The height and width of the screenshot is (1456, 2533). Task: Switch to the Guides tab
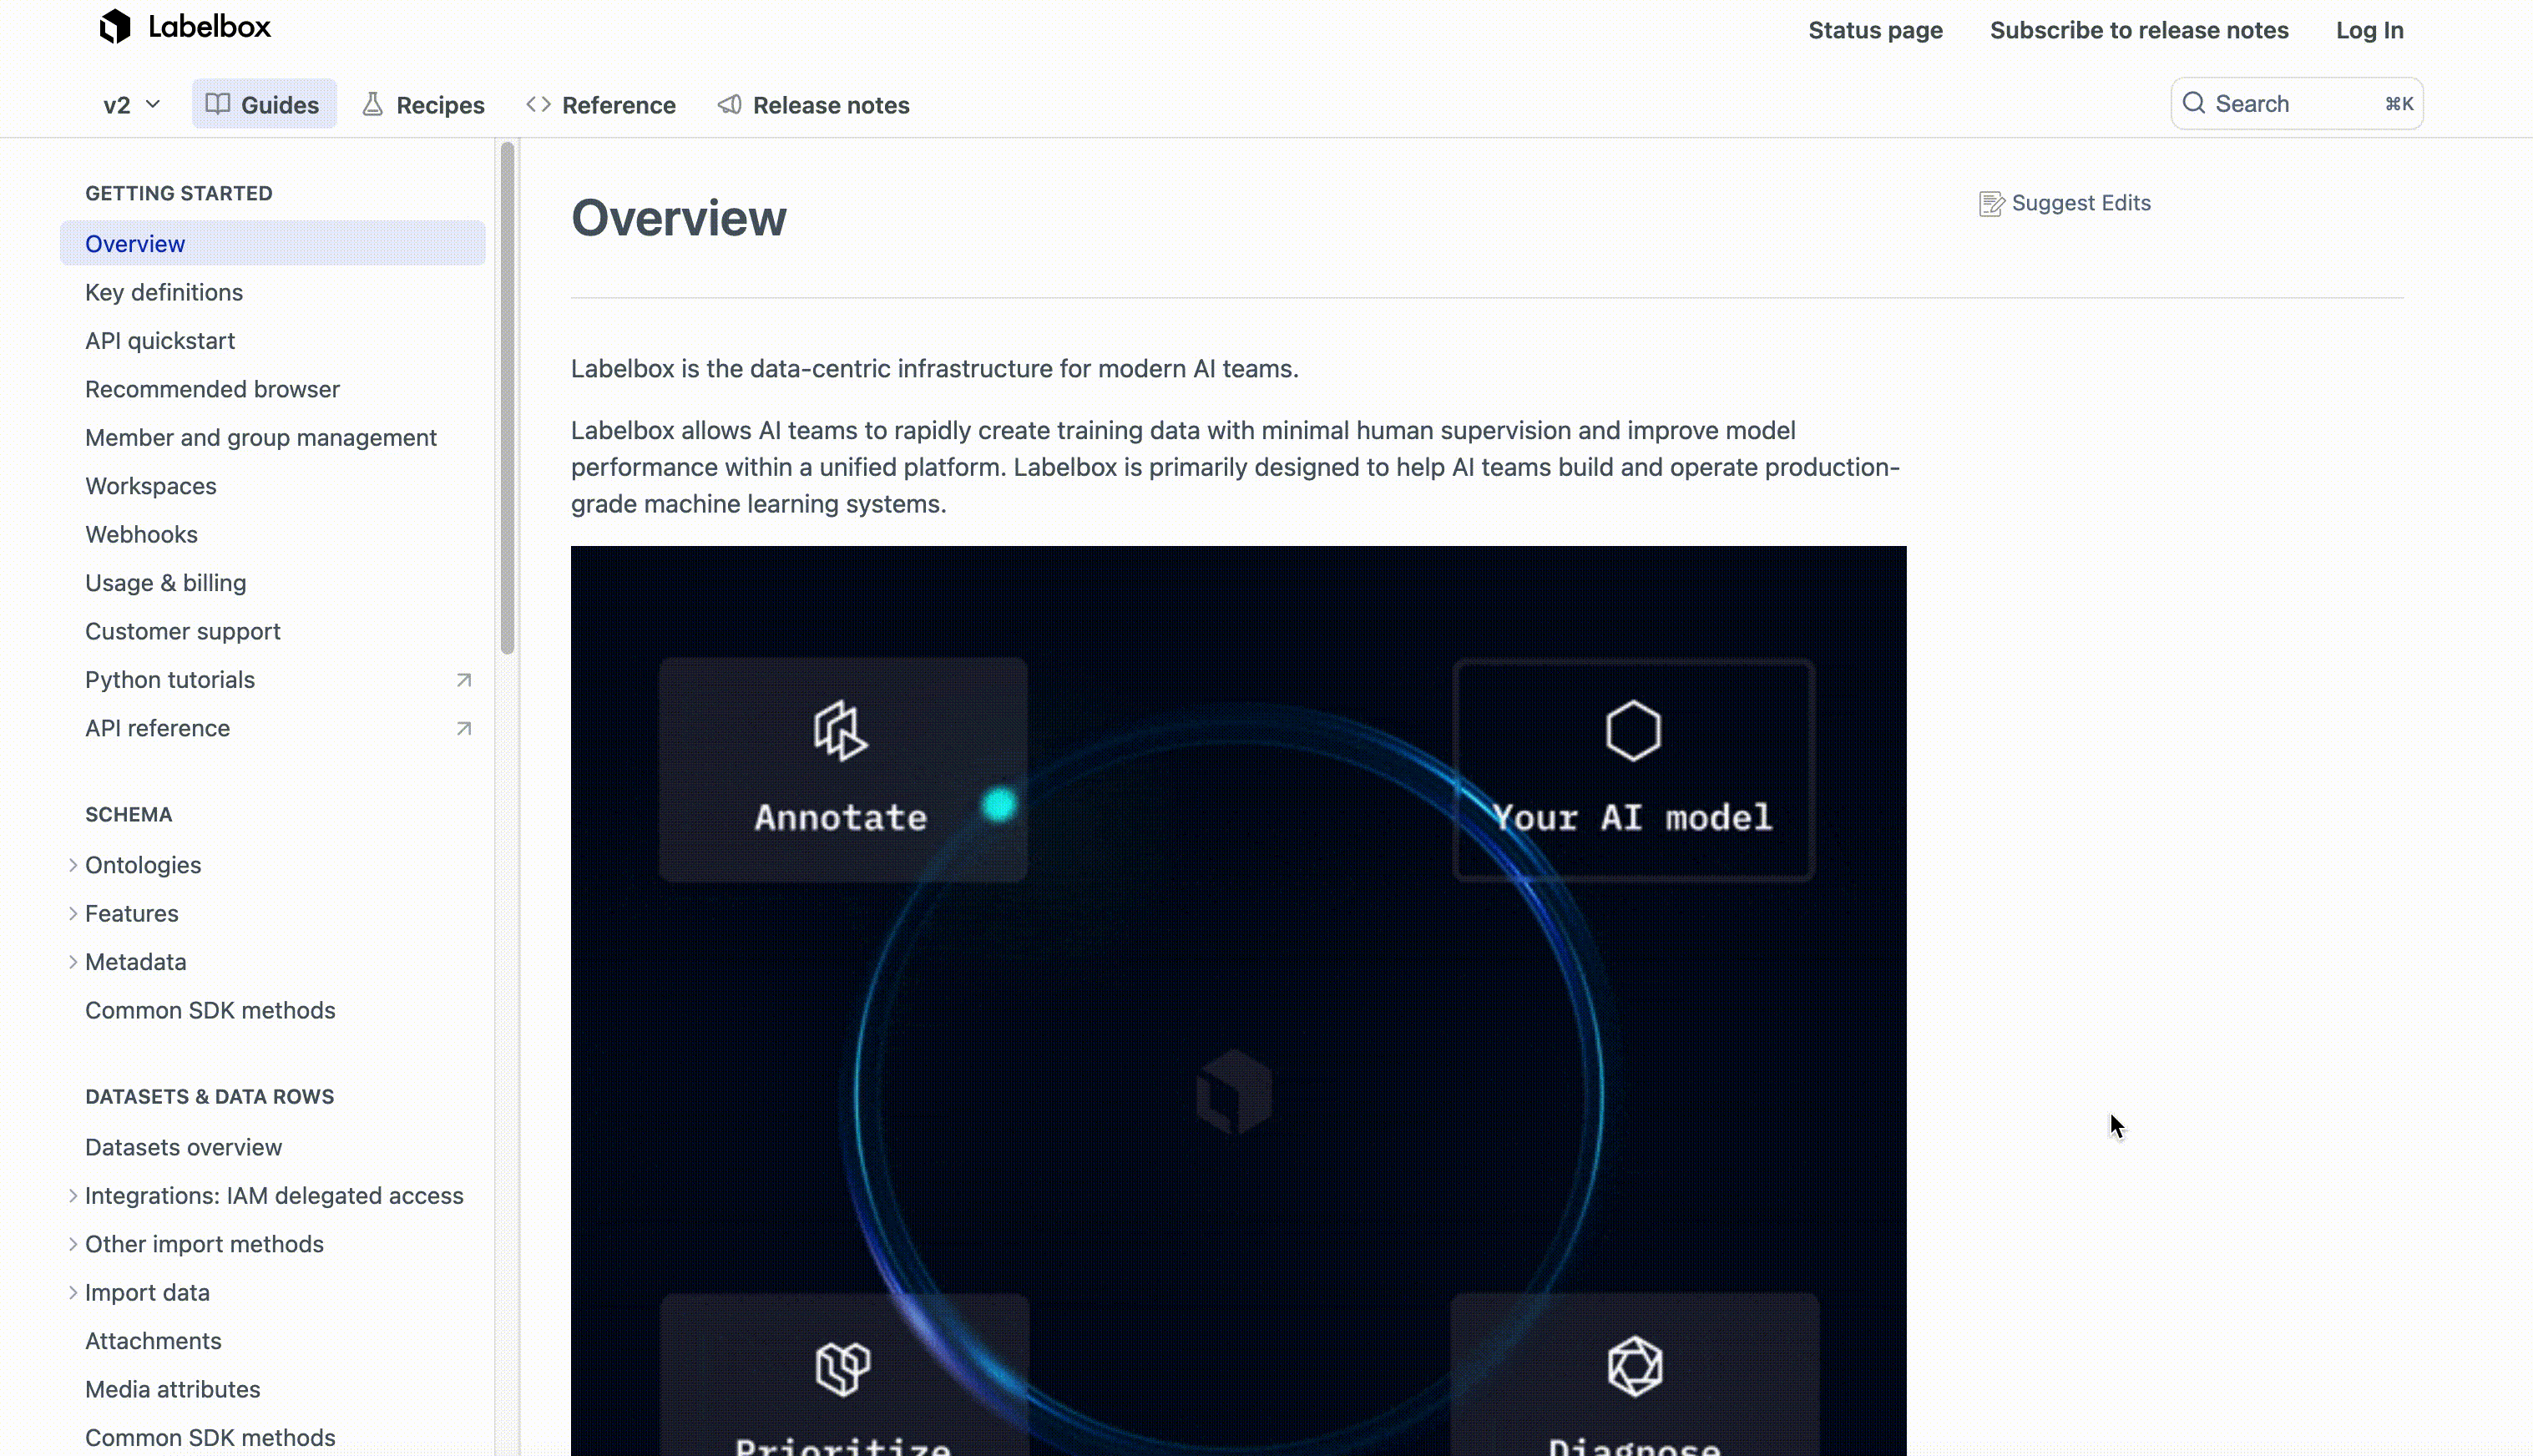pos(264,104)
